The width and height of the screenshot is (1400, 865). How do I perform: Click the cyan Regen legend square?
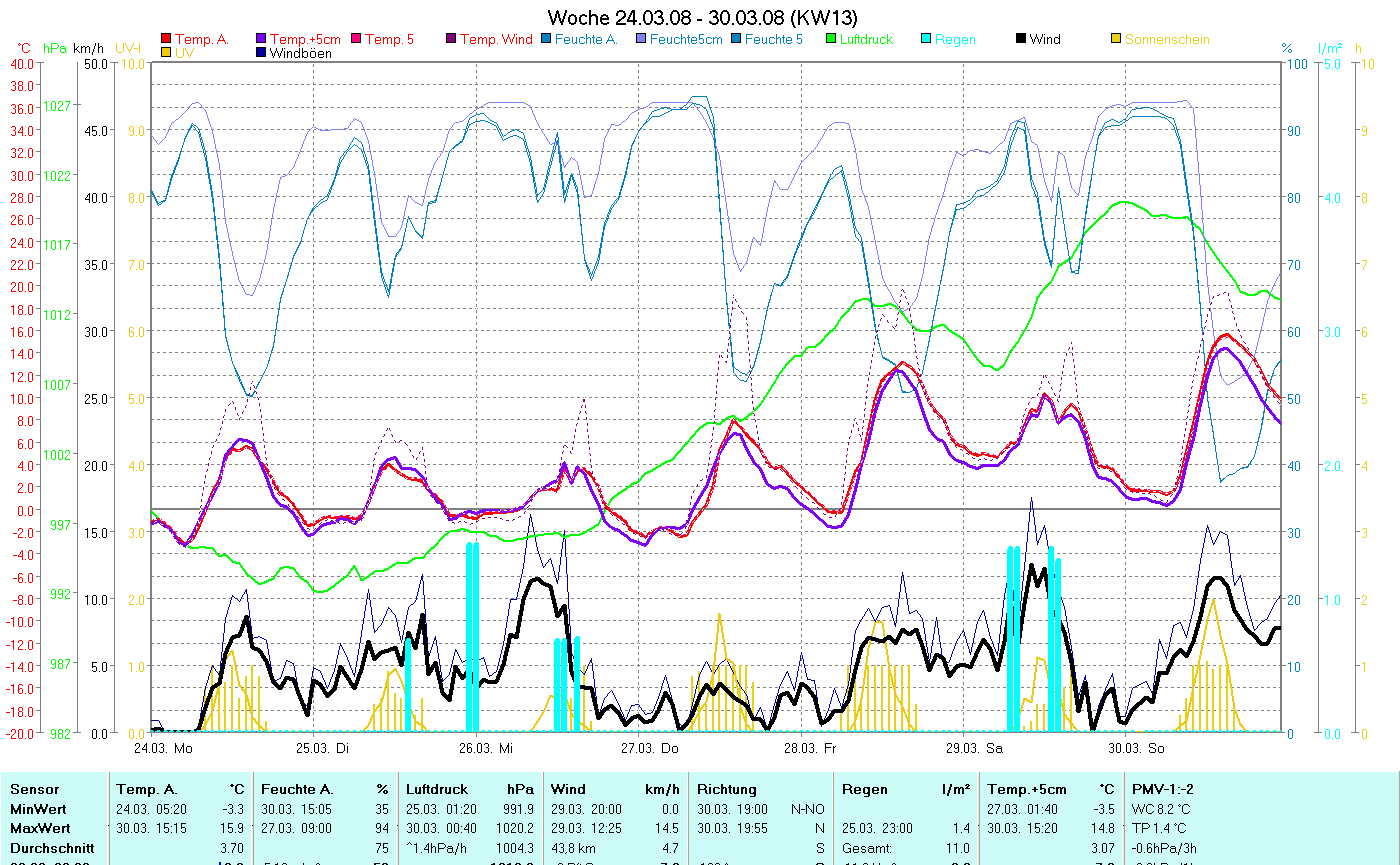(926, 39)
